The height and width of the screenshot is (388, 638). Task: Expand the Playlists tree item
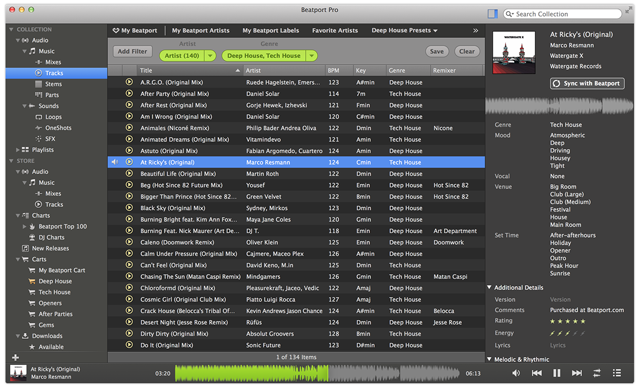(17, 150)
